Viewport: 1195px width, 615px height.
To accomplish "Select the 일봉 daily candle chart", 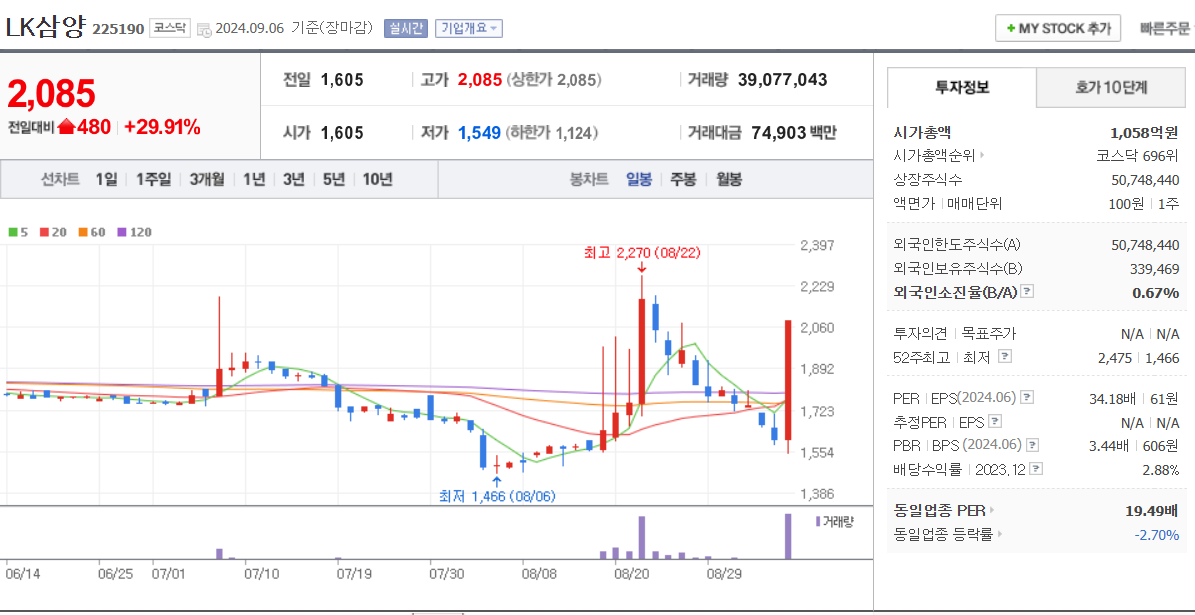I will 639,180.
